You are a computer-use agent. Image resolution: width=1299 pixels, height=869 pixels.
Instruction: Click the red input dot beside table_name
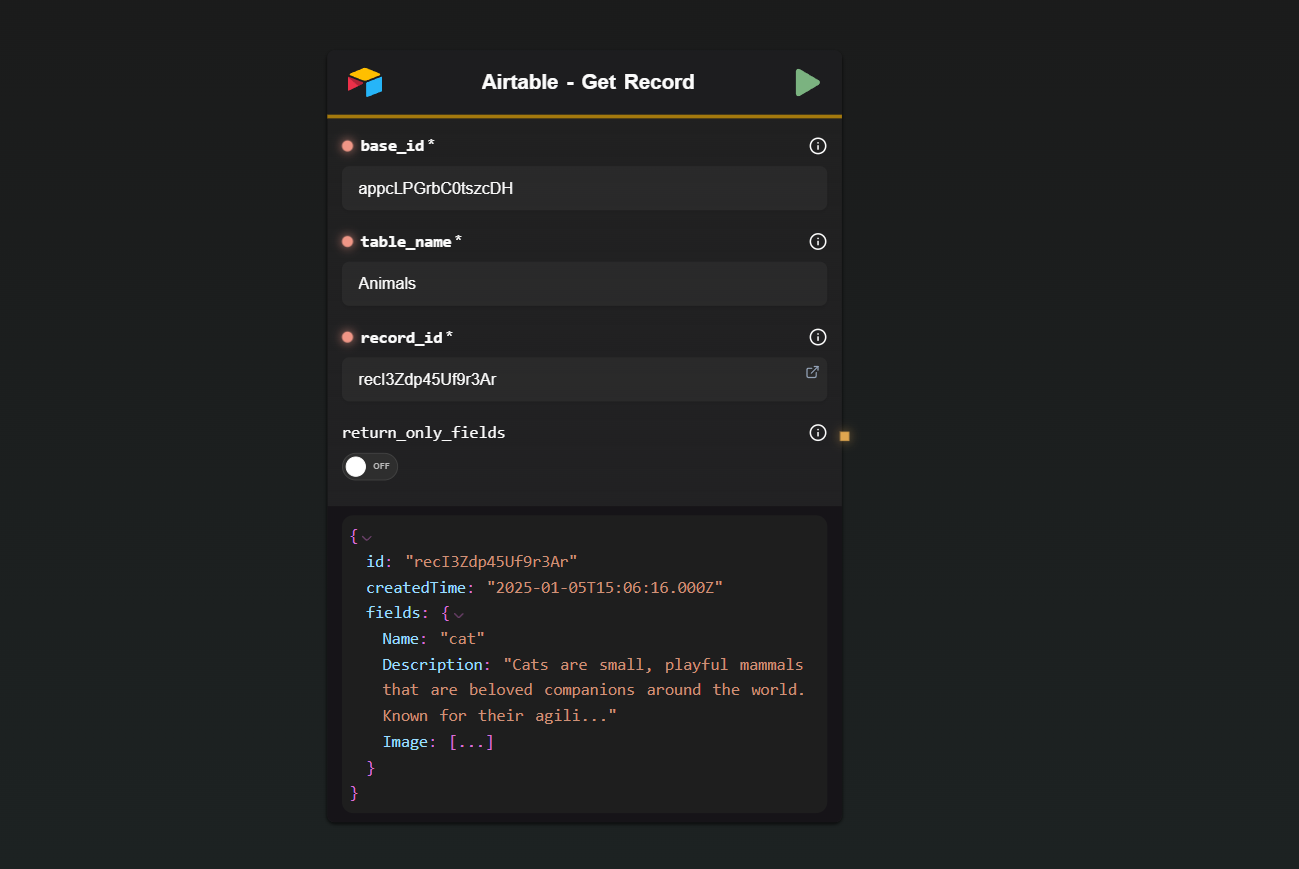tap(348, 242)
